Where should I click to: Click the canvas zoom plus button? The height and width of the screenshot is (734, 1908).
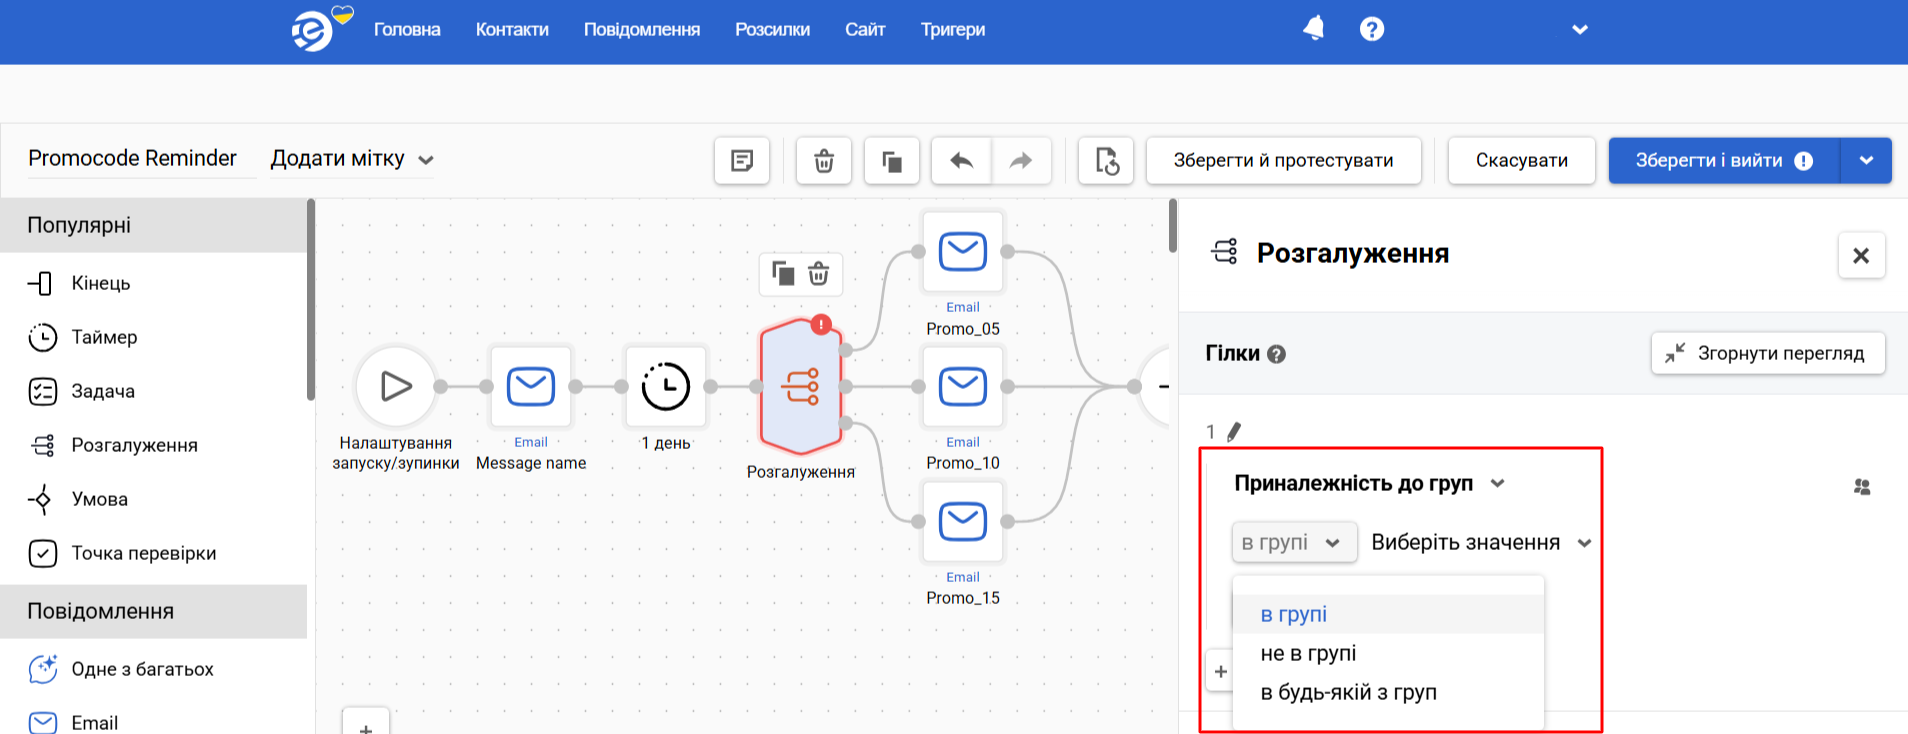coord(366,722)
